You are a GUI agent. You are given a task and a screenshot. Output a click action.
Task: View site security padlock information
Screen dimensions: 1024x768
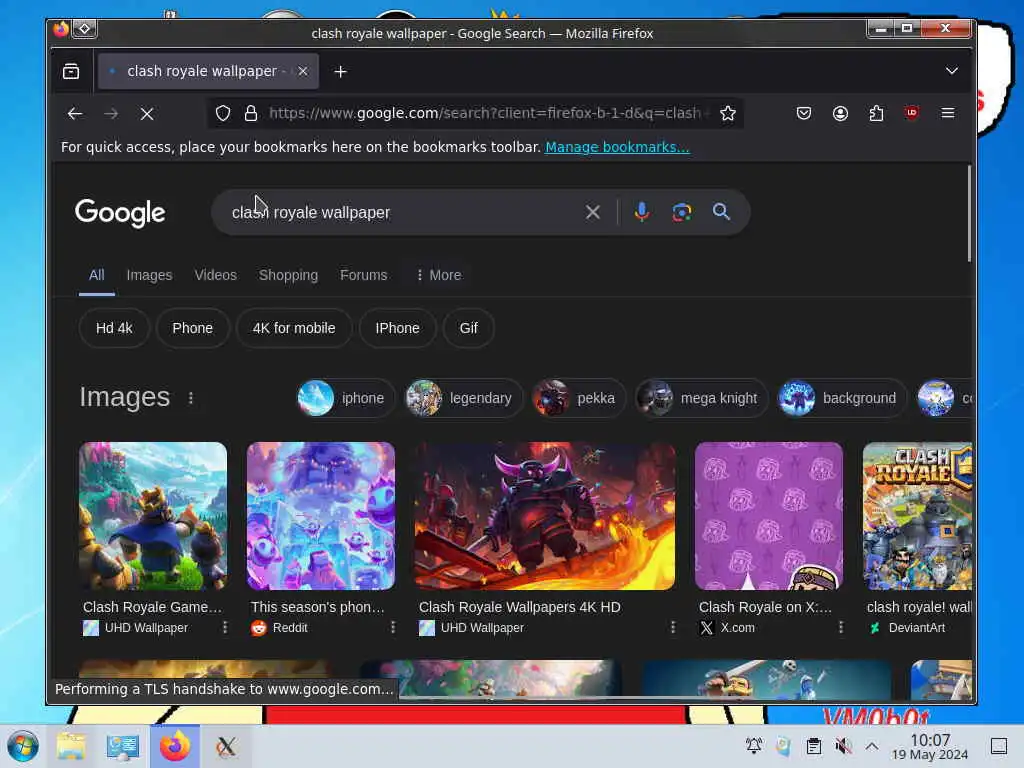[x=251, y=114]
